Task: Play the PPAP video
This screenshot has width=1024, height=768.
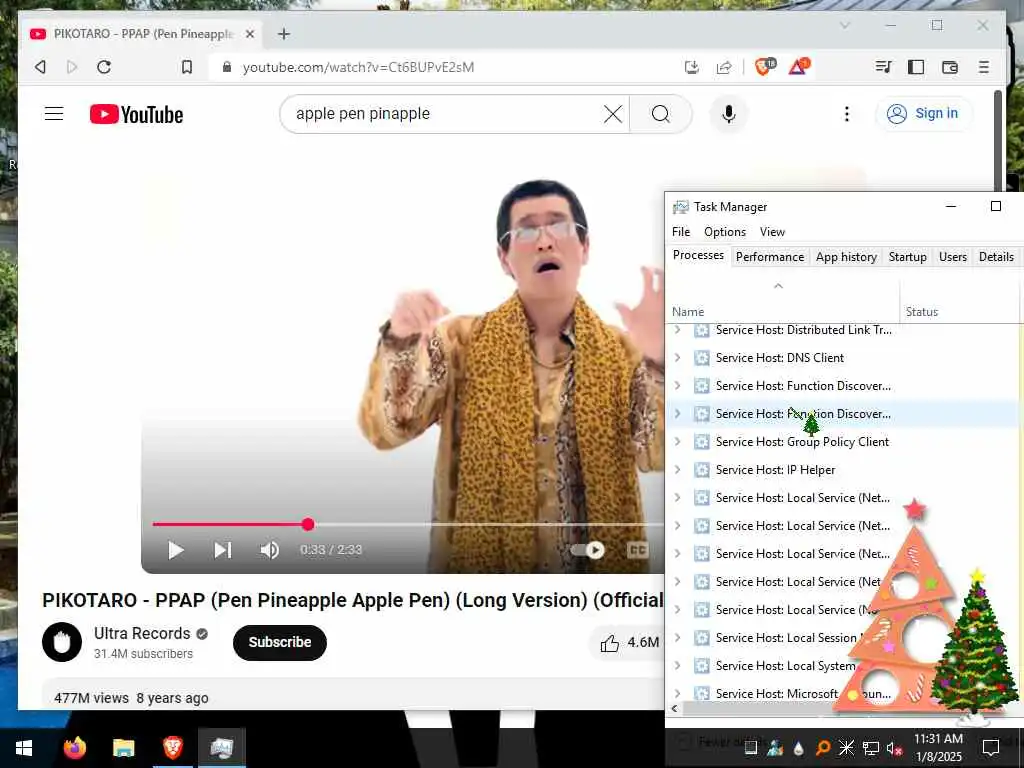Action: (x=175, y=550)
